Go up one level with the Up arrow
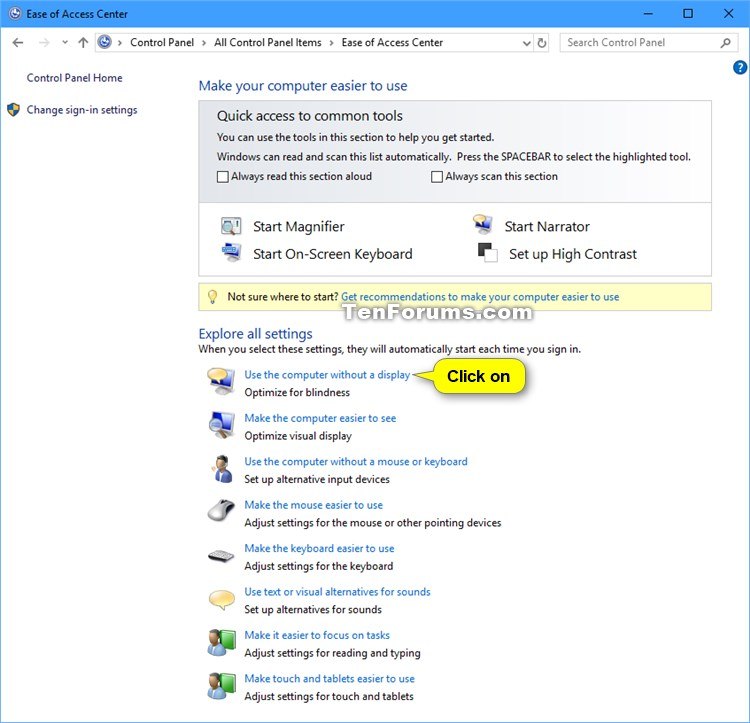Viewport: 750px width, 723px height. click(x=83, y=43)
